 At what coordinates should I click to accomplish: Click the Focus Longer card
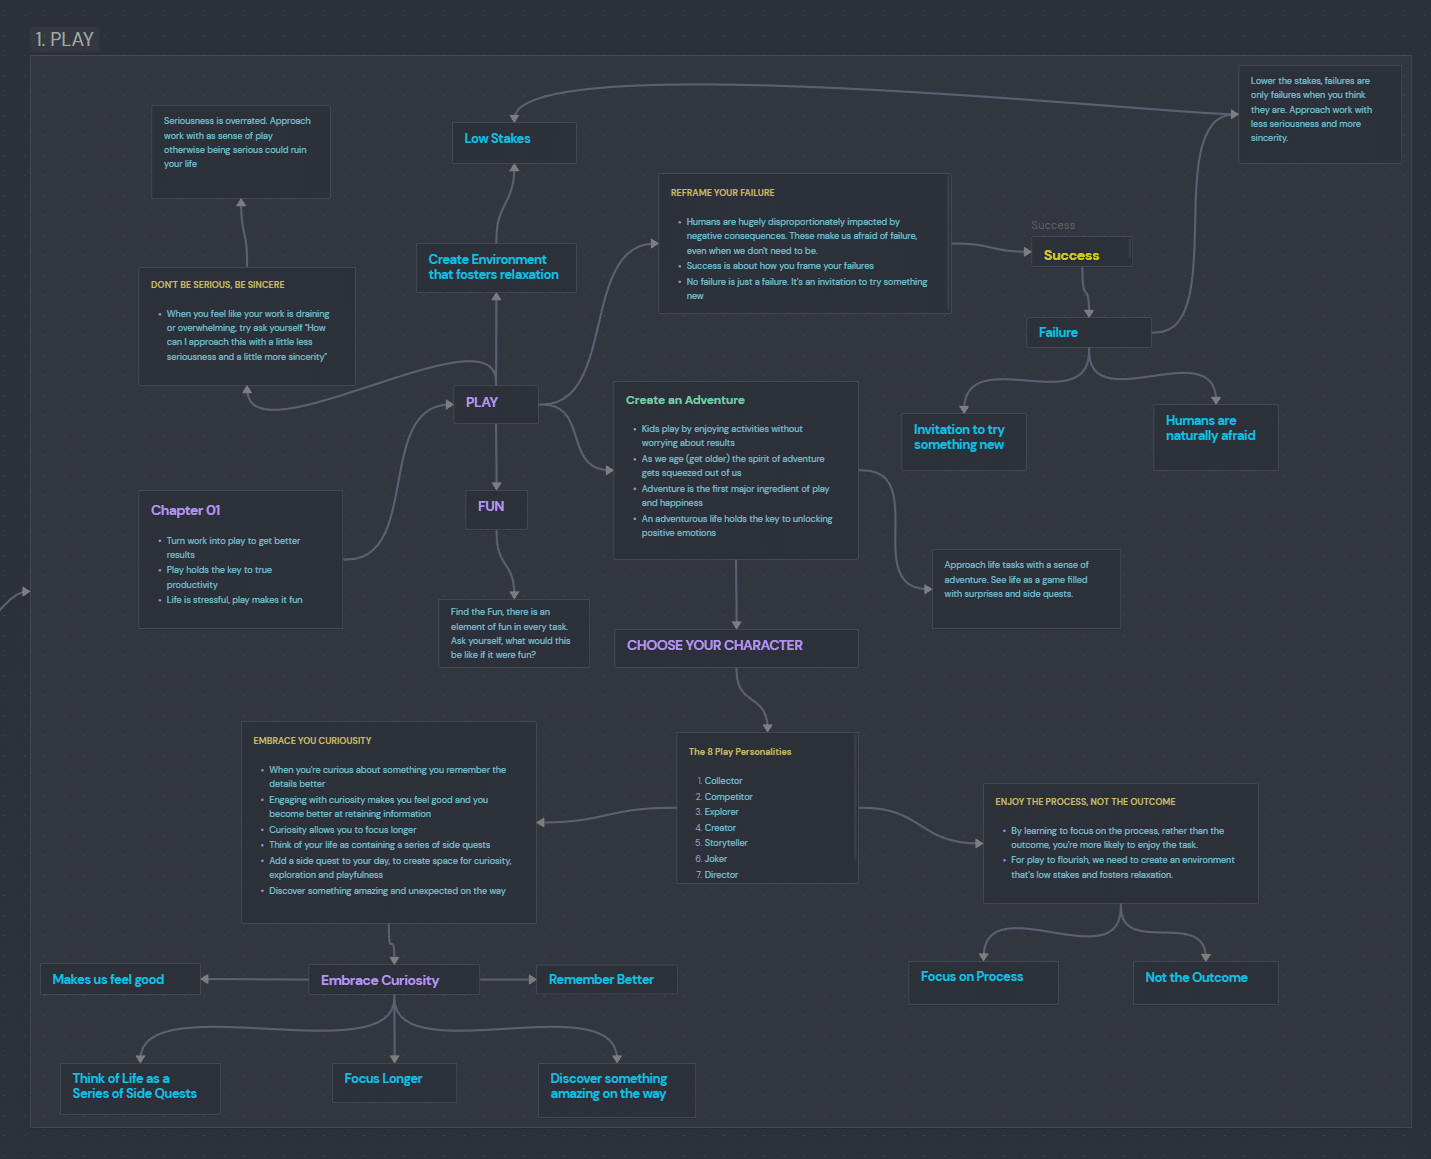(x=394, y=1082)
